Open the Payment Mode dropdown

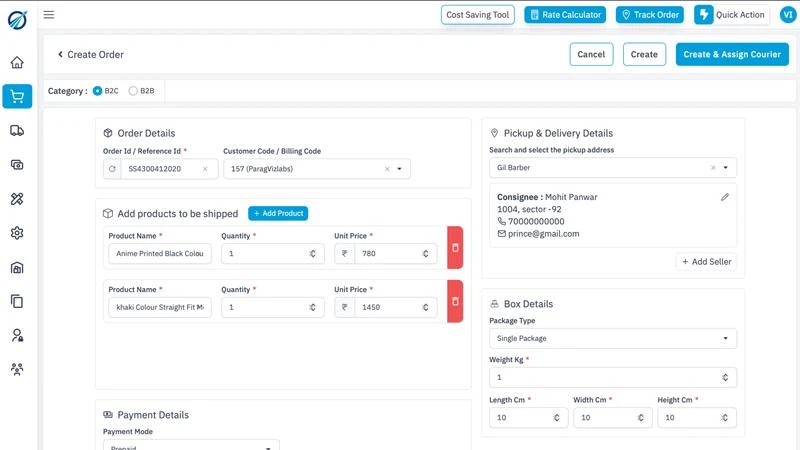pos(191,445)
